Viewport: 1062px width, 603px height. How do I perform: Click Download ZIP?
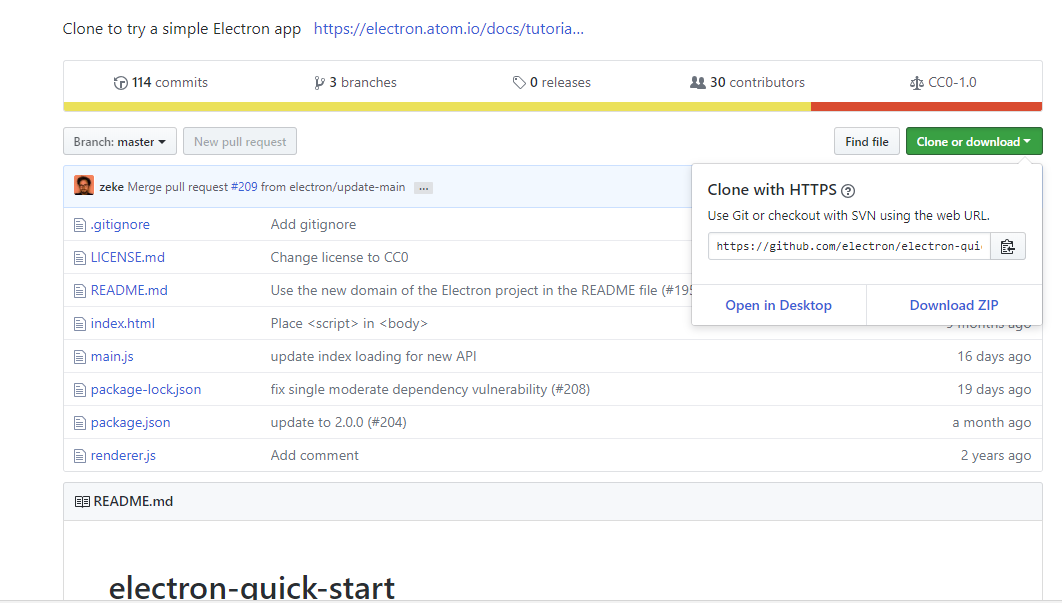pyautogui.click(x=954, y=306)
